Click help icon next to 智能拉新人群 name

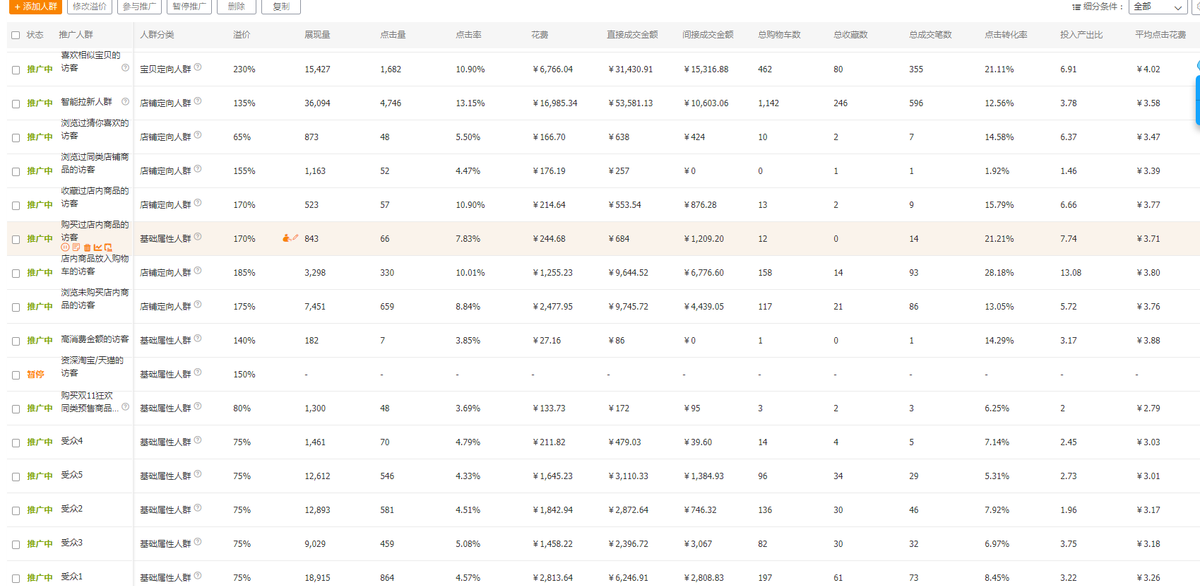123,101
